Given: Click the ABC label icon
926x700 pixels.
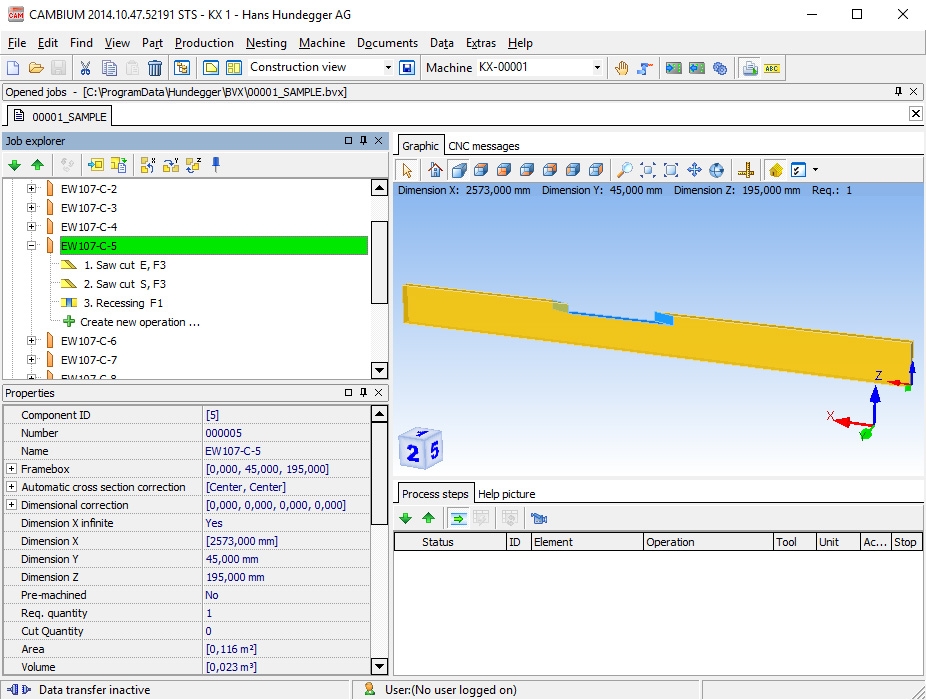Looking at the screenshot, I should (x=772, y=68).
